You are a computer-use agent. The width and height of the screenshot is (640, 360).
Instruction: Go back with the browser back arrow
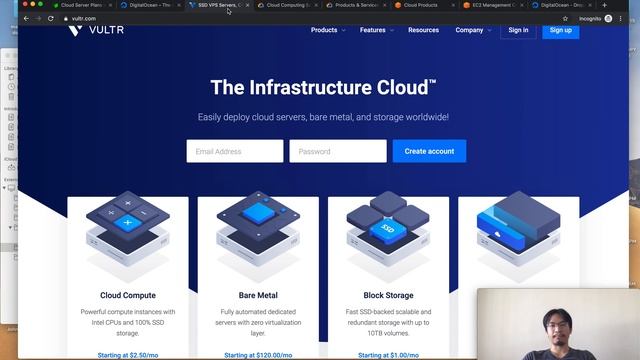26,18
